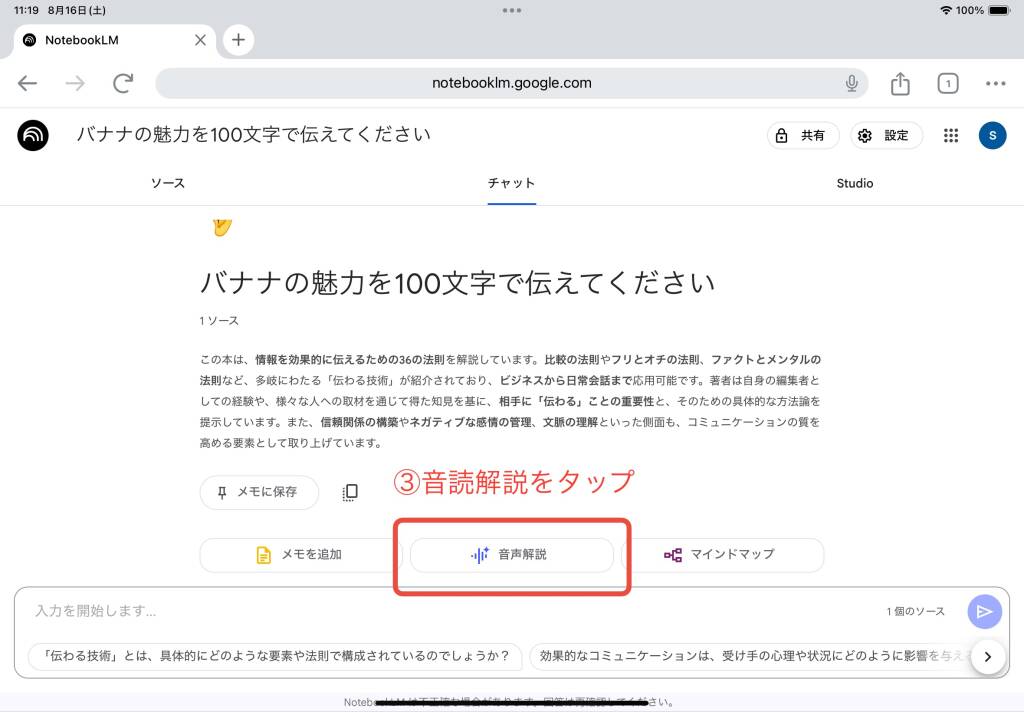Tap the 音声解説 button
The height and width of the screenshot is (712, 1024).
coord(511,555)
